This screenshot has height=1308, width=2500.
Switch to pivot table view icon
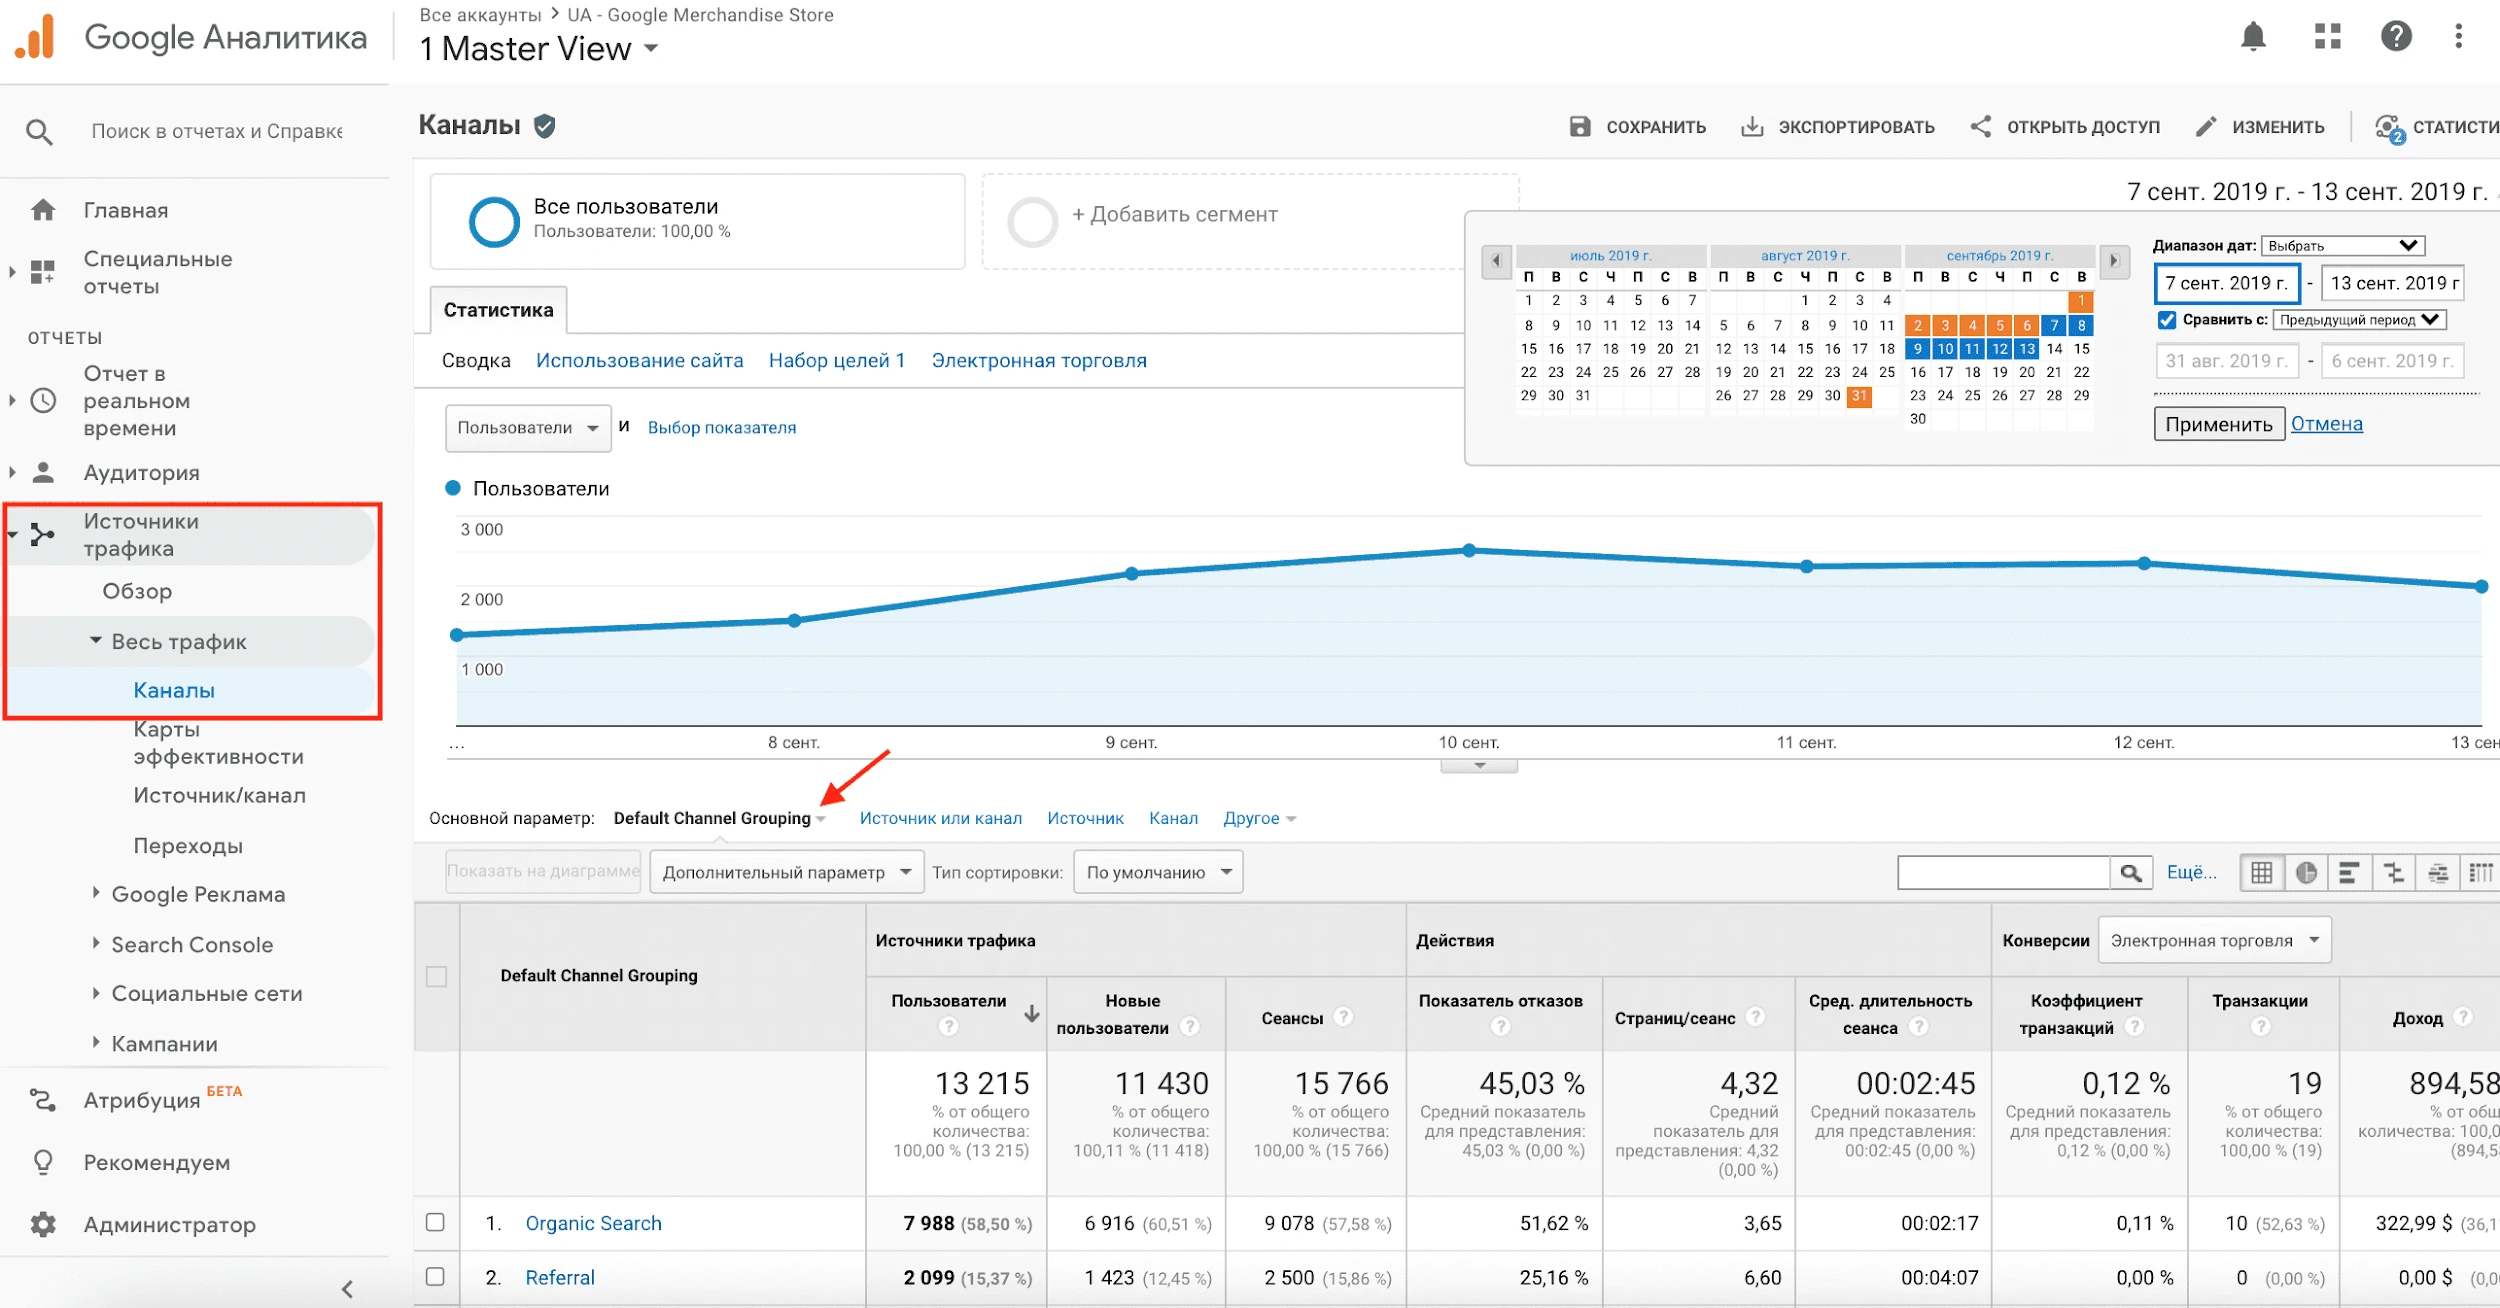coord(2480,873)
